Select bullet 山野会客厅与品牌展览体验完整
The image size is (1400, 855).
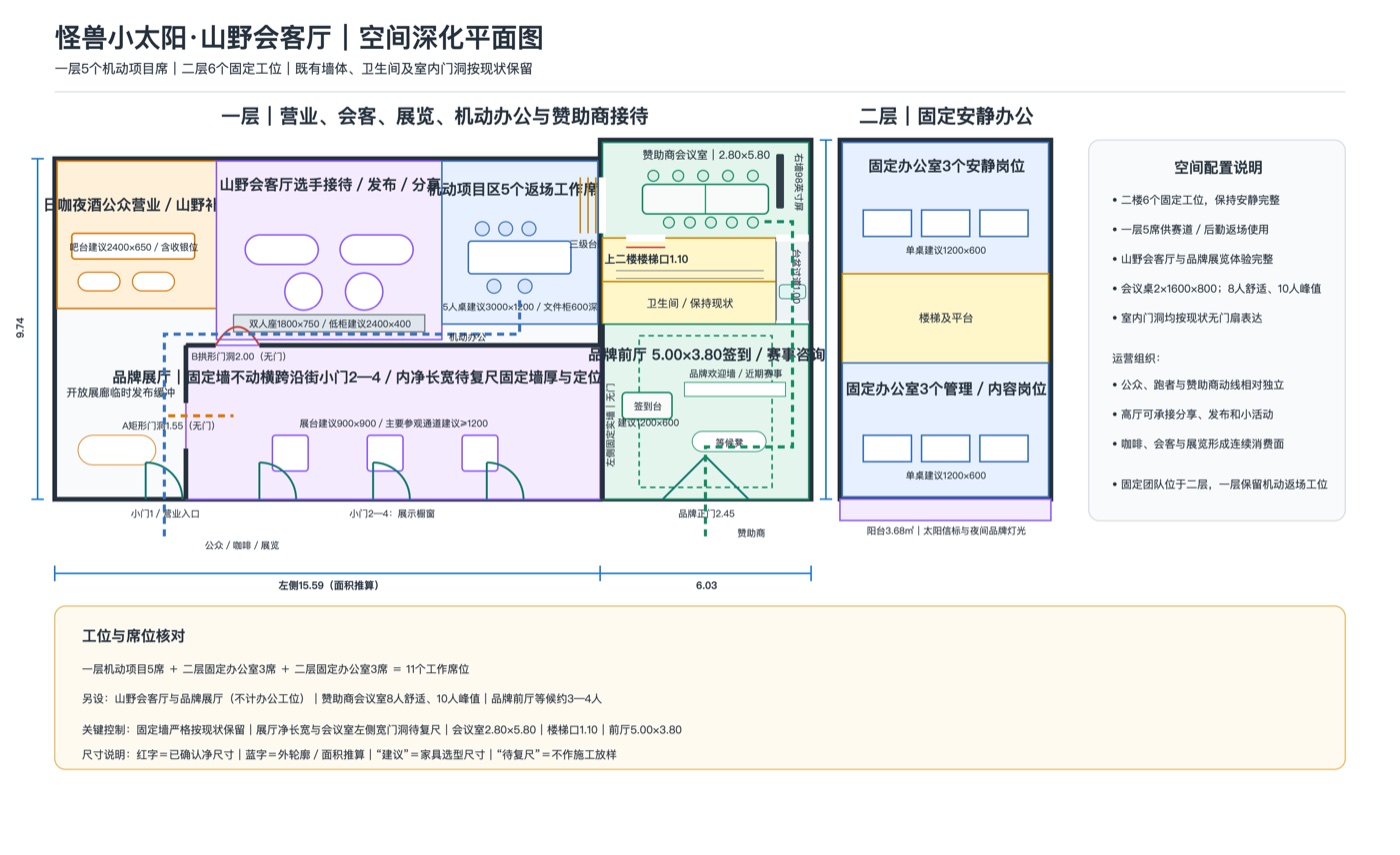[1197, 259]
